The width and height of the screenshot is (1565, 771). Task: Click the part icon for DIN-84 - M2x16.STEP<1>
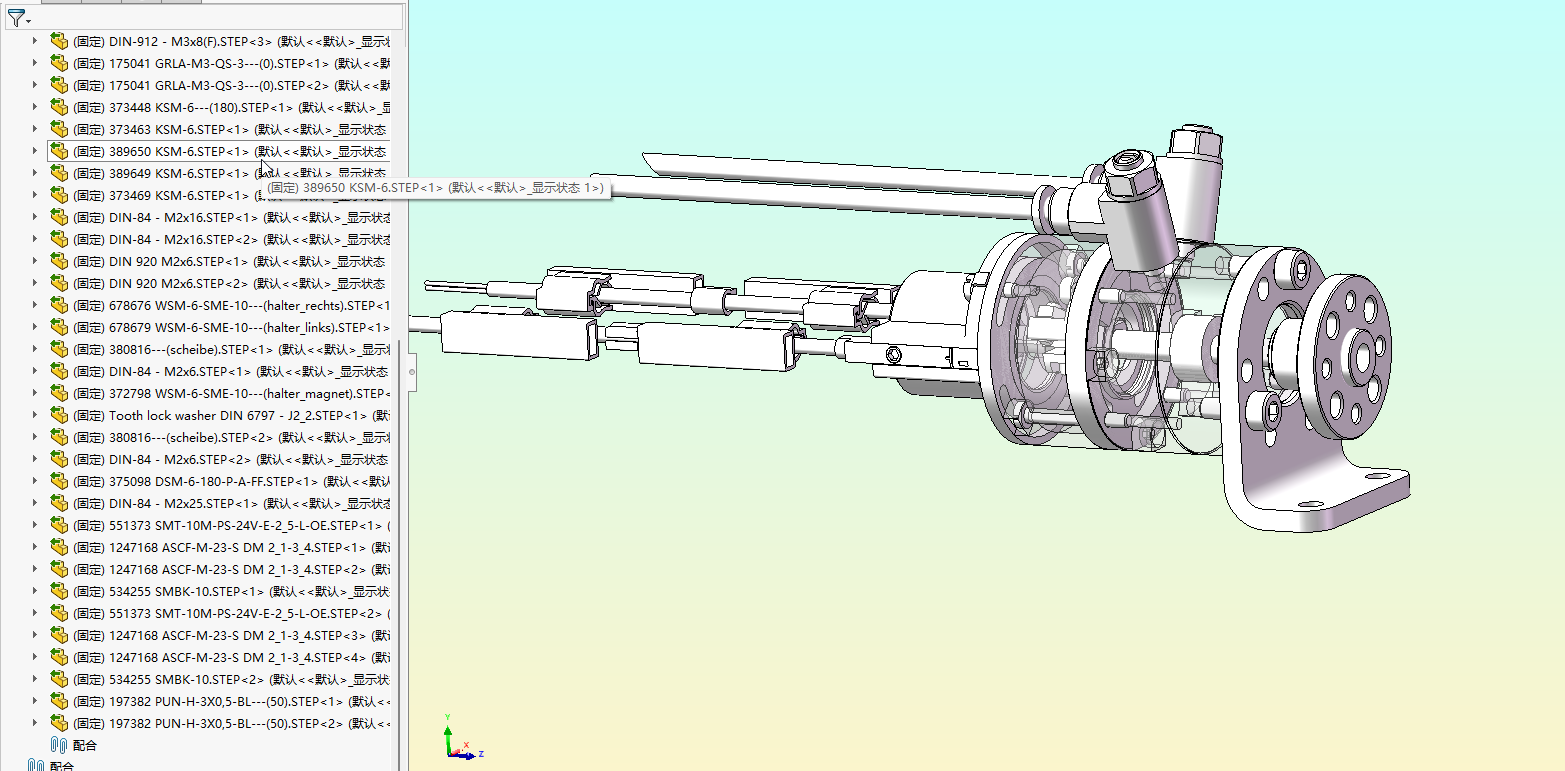(x=59, y=217)
